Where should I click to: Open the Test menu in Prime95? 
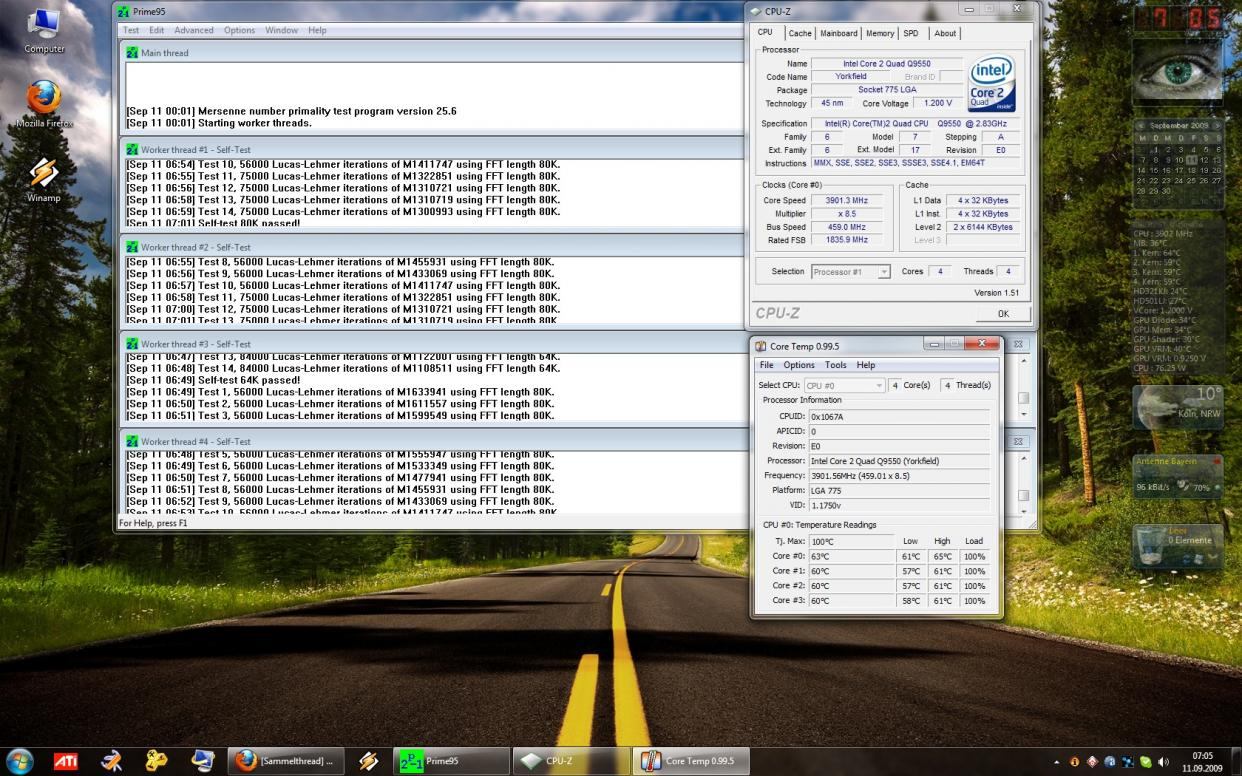coord(131,30)
